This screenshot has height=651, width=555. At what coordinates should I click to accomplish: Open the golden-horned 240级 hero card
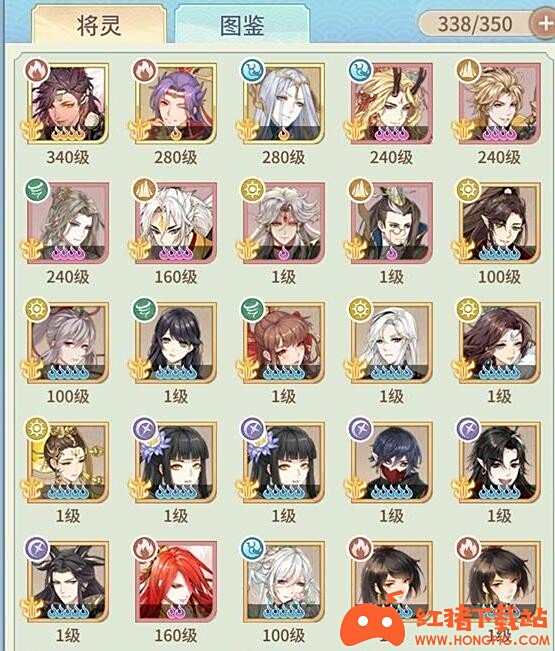pyautogui.click(x=391, y=103)
